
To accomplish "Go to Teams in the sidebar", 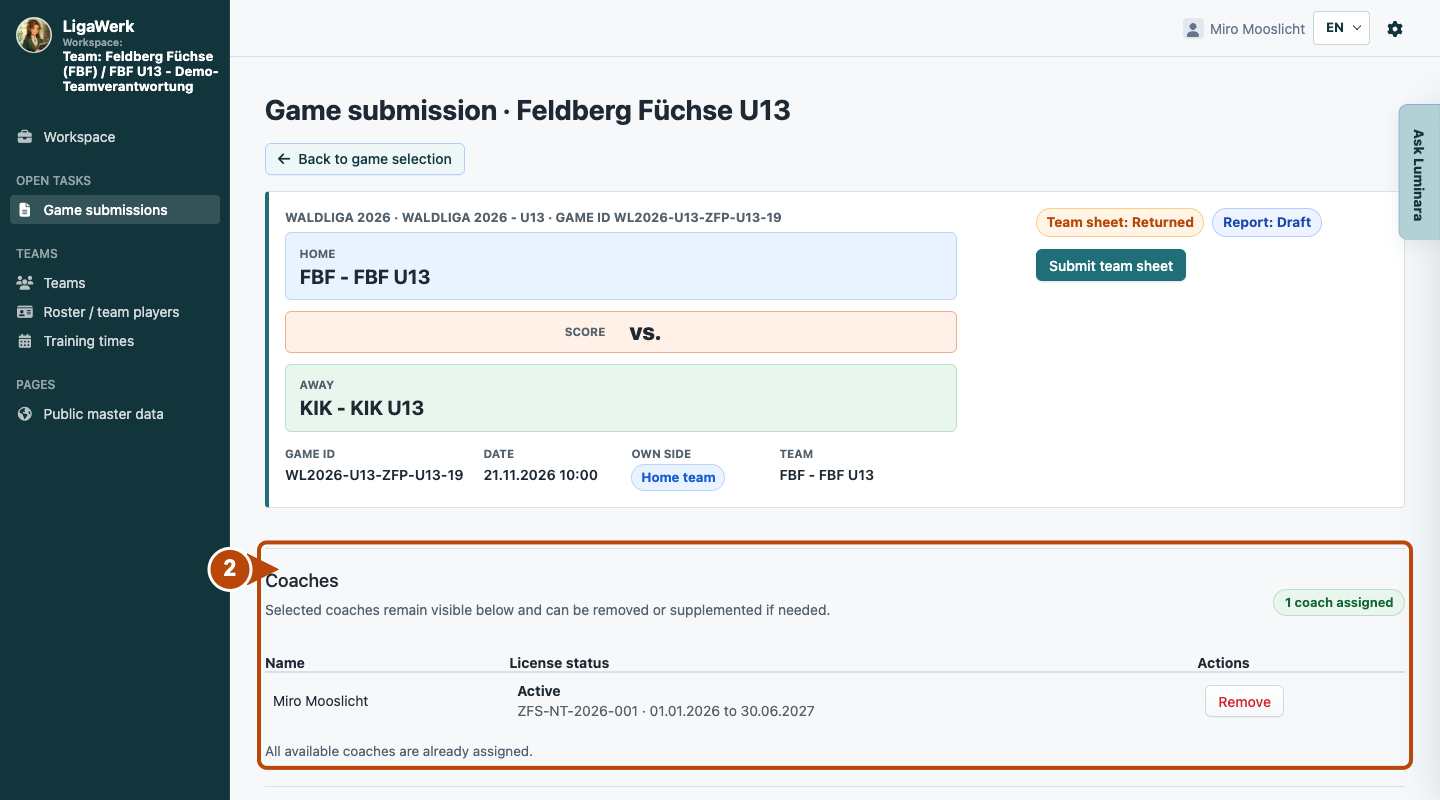I will pos(115,283).
